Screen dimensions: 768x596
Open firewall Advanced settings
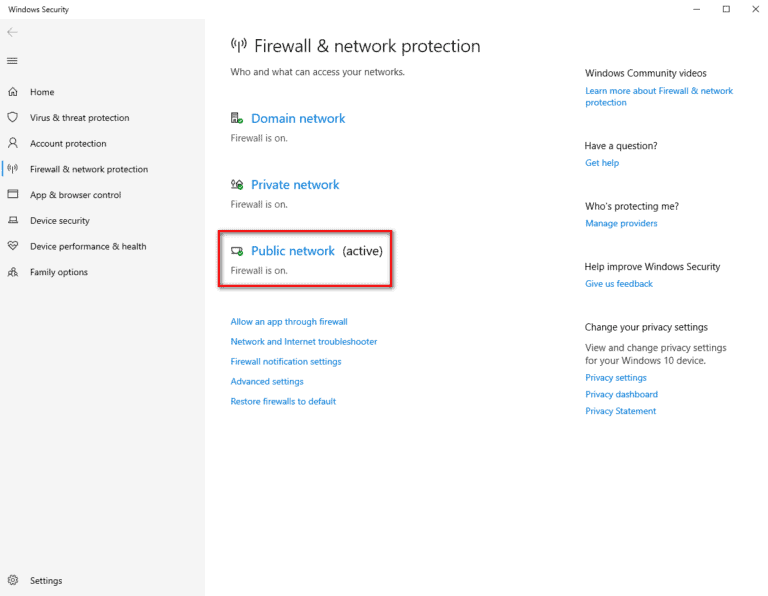(267, 381)
